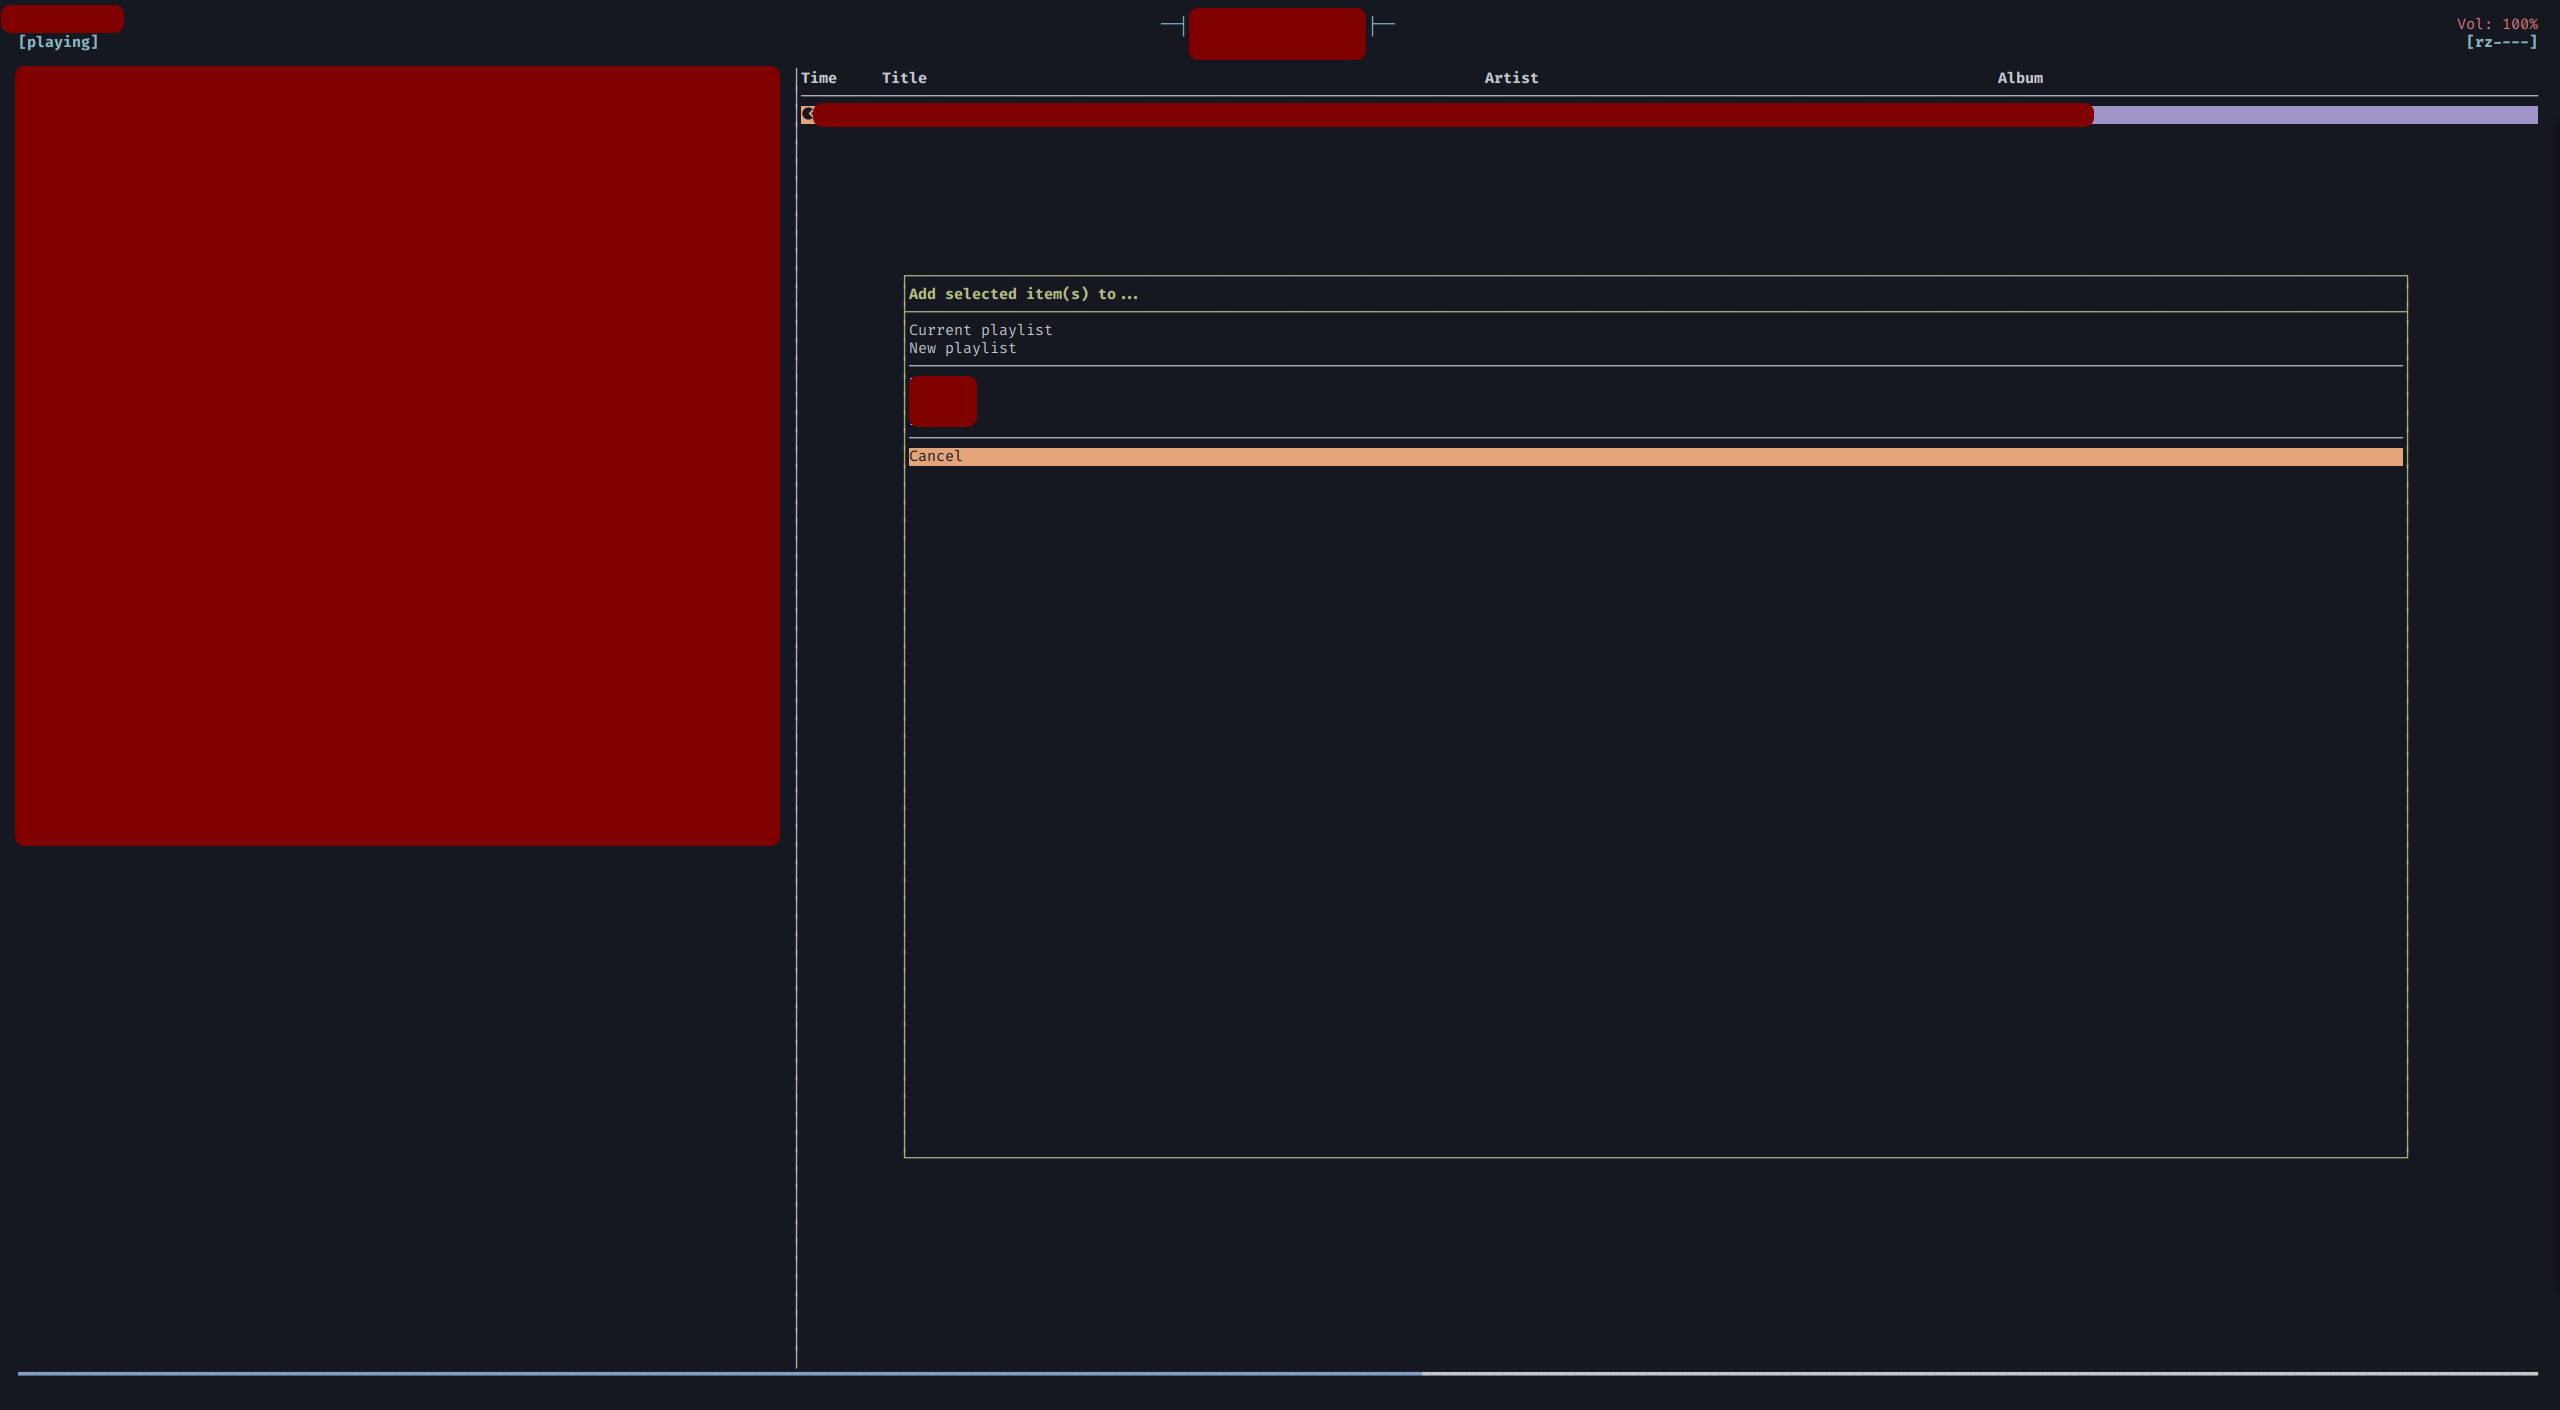Click the right bracket beside header title
The image size is (2560, 1410).
coord(1382,25)
